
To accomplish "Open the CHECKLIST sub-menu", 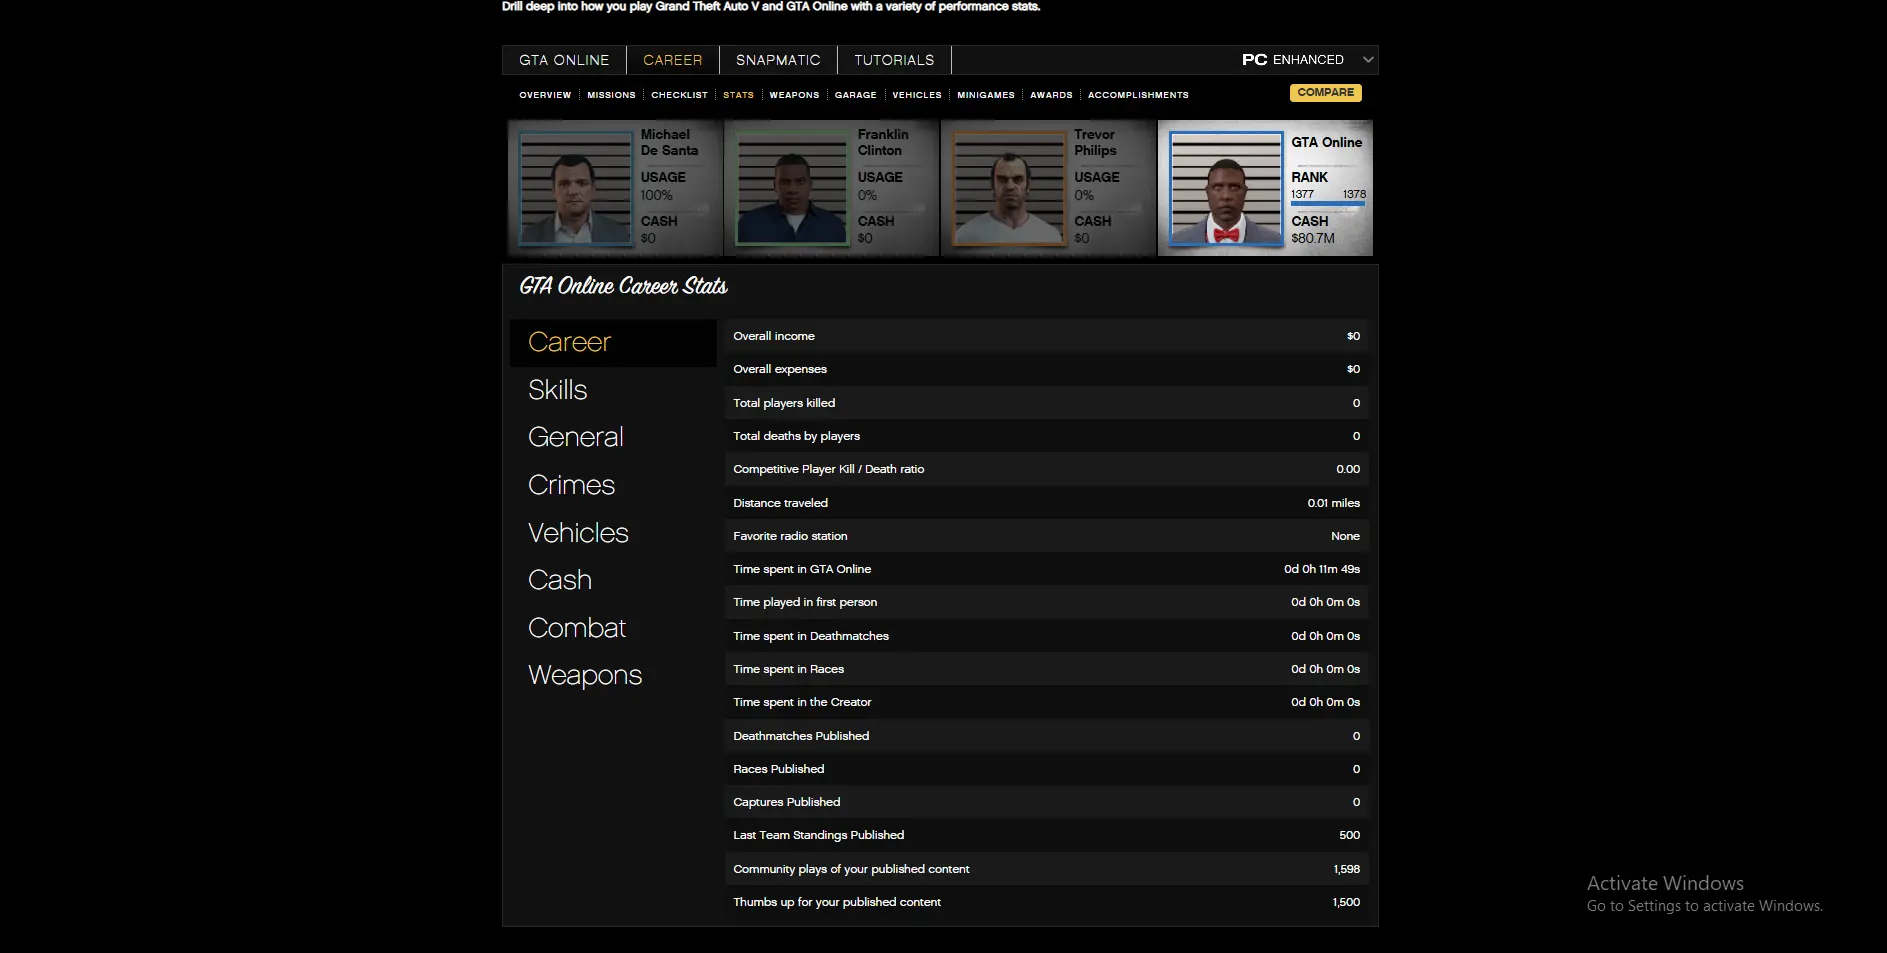I will pos(679,95).
